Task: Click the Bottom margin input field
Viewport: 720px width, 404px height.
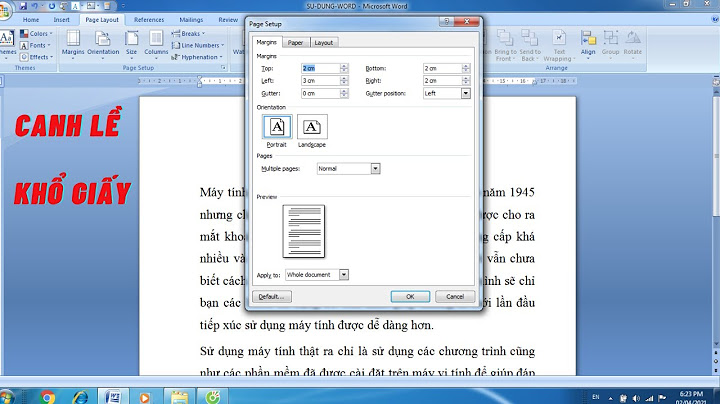Action: (x=442, y=68)
